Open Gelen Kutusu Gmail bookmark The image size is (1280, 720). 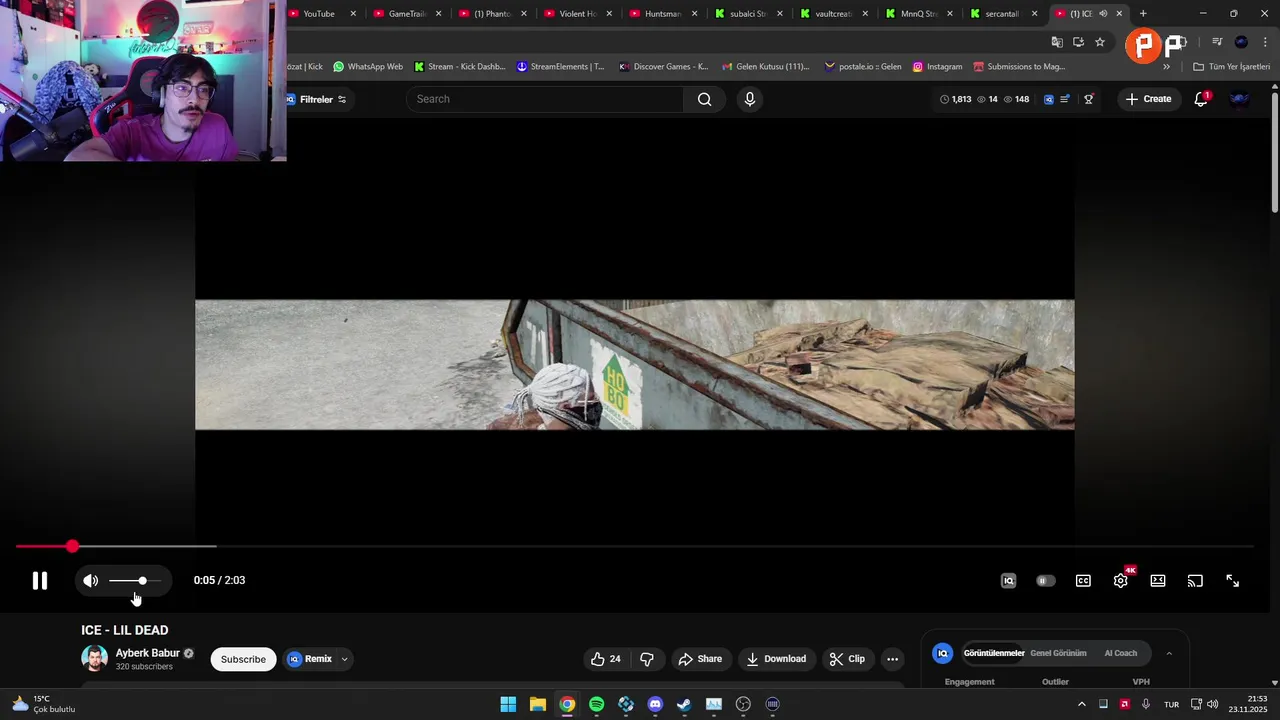point(766,67)
